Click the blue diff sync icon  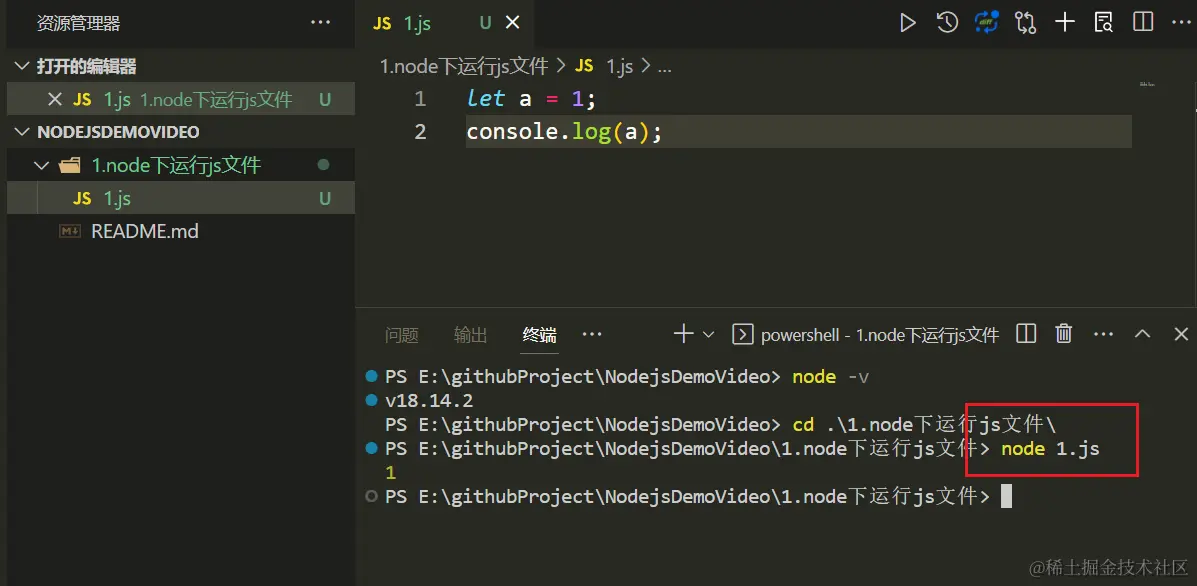[x=986, y=23]
